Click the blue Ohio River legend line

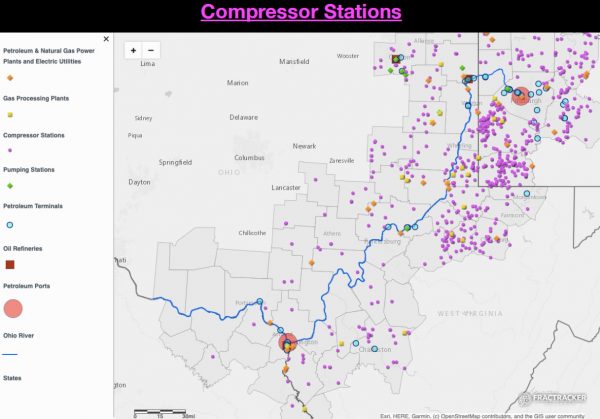coord(10,354)
